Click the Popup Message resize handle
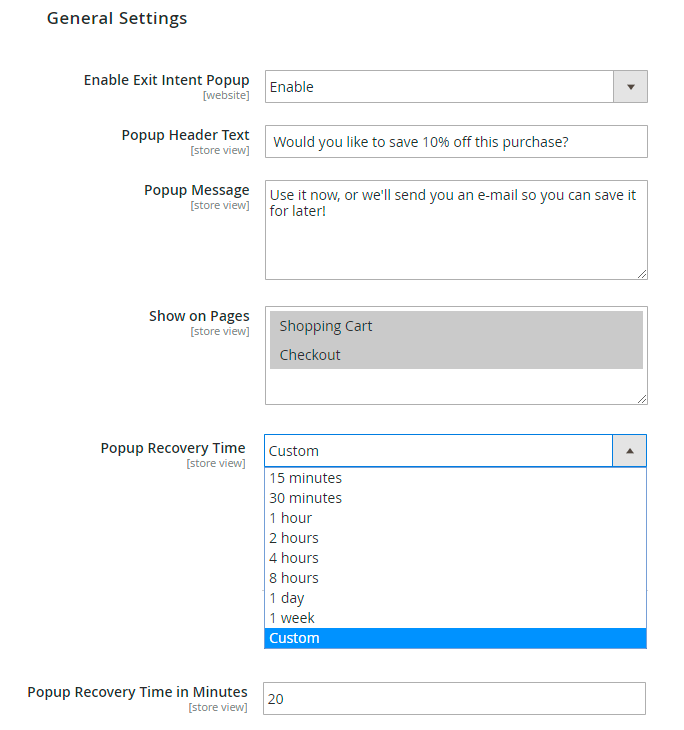The image size is (684, 730). click(642, 274)
